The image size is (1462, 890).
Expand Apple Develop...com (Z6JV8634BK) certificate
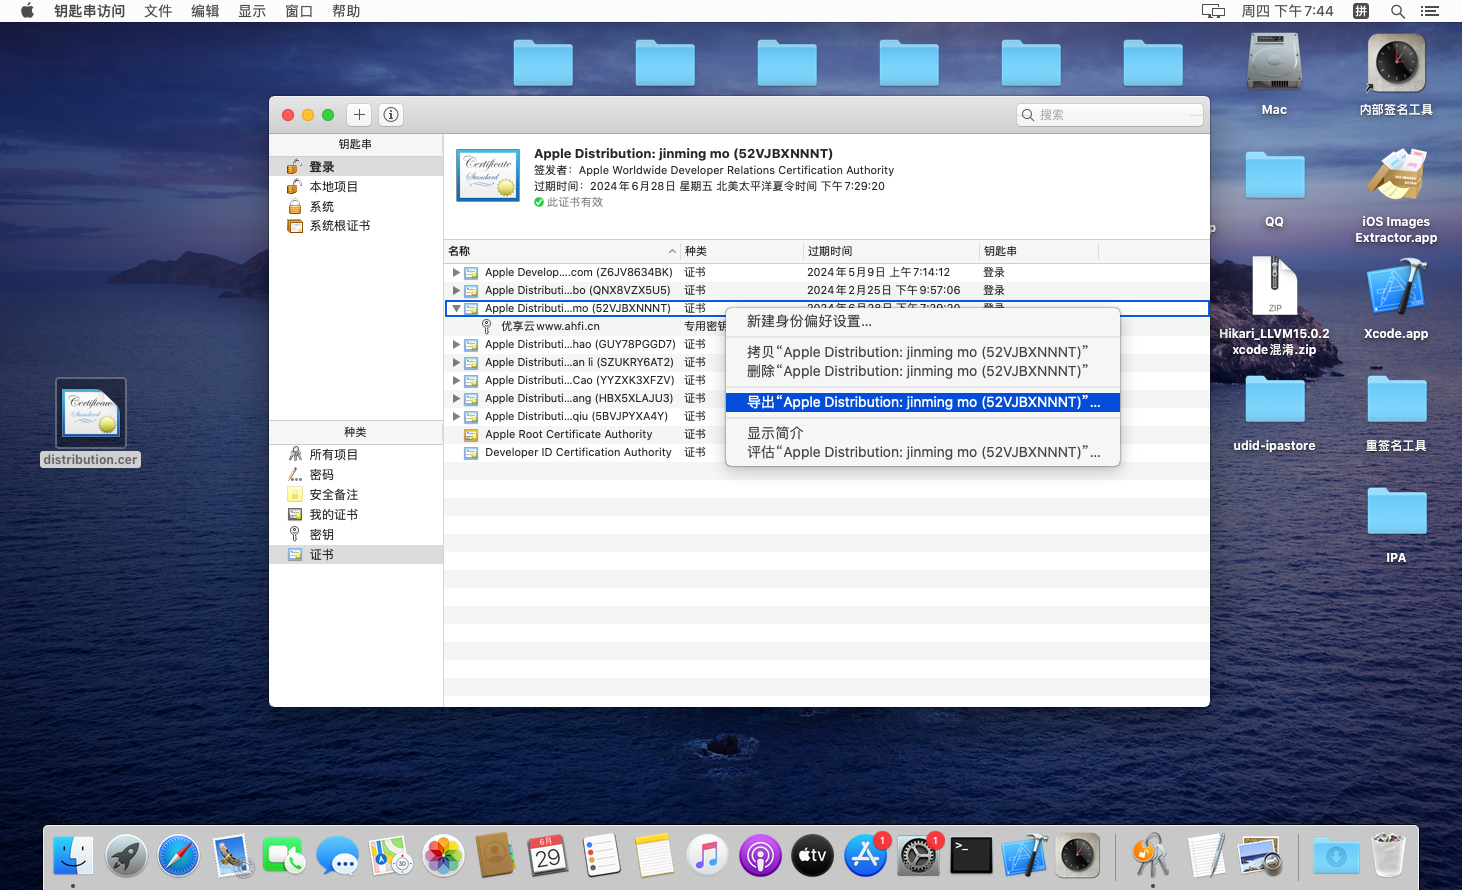(x=456, y=272)
